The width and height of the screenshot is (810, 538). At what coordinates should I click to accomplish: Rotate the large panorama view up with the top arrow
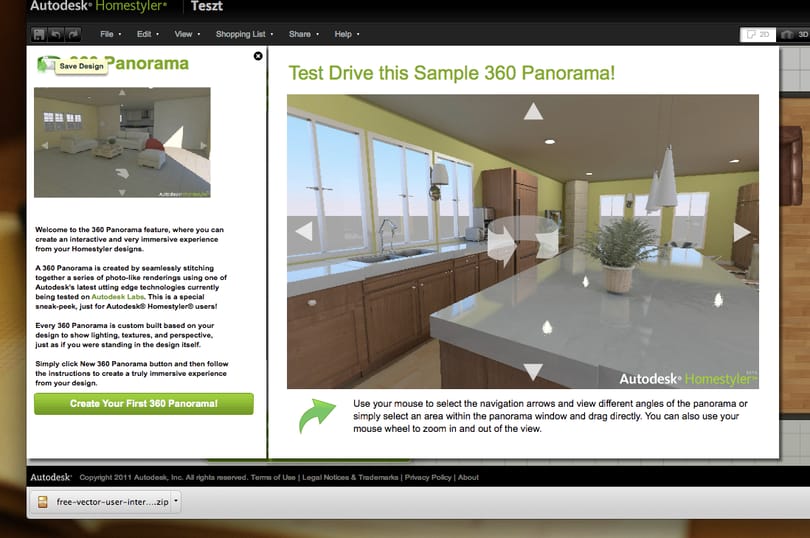pyautogui.click(x=533, y=111)
